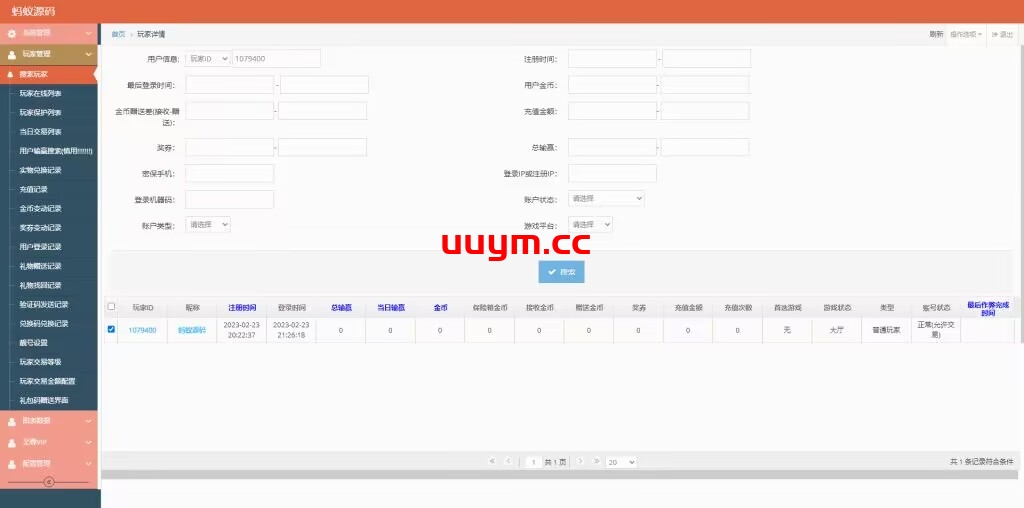The height and width of the screenshot is (508, 1024).
Task: Click the next page arrow in pagination
Action: click(580, 461)
